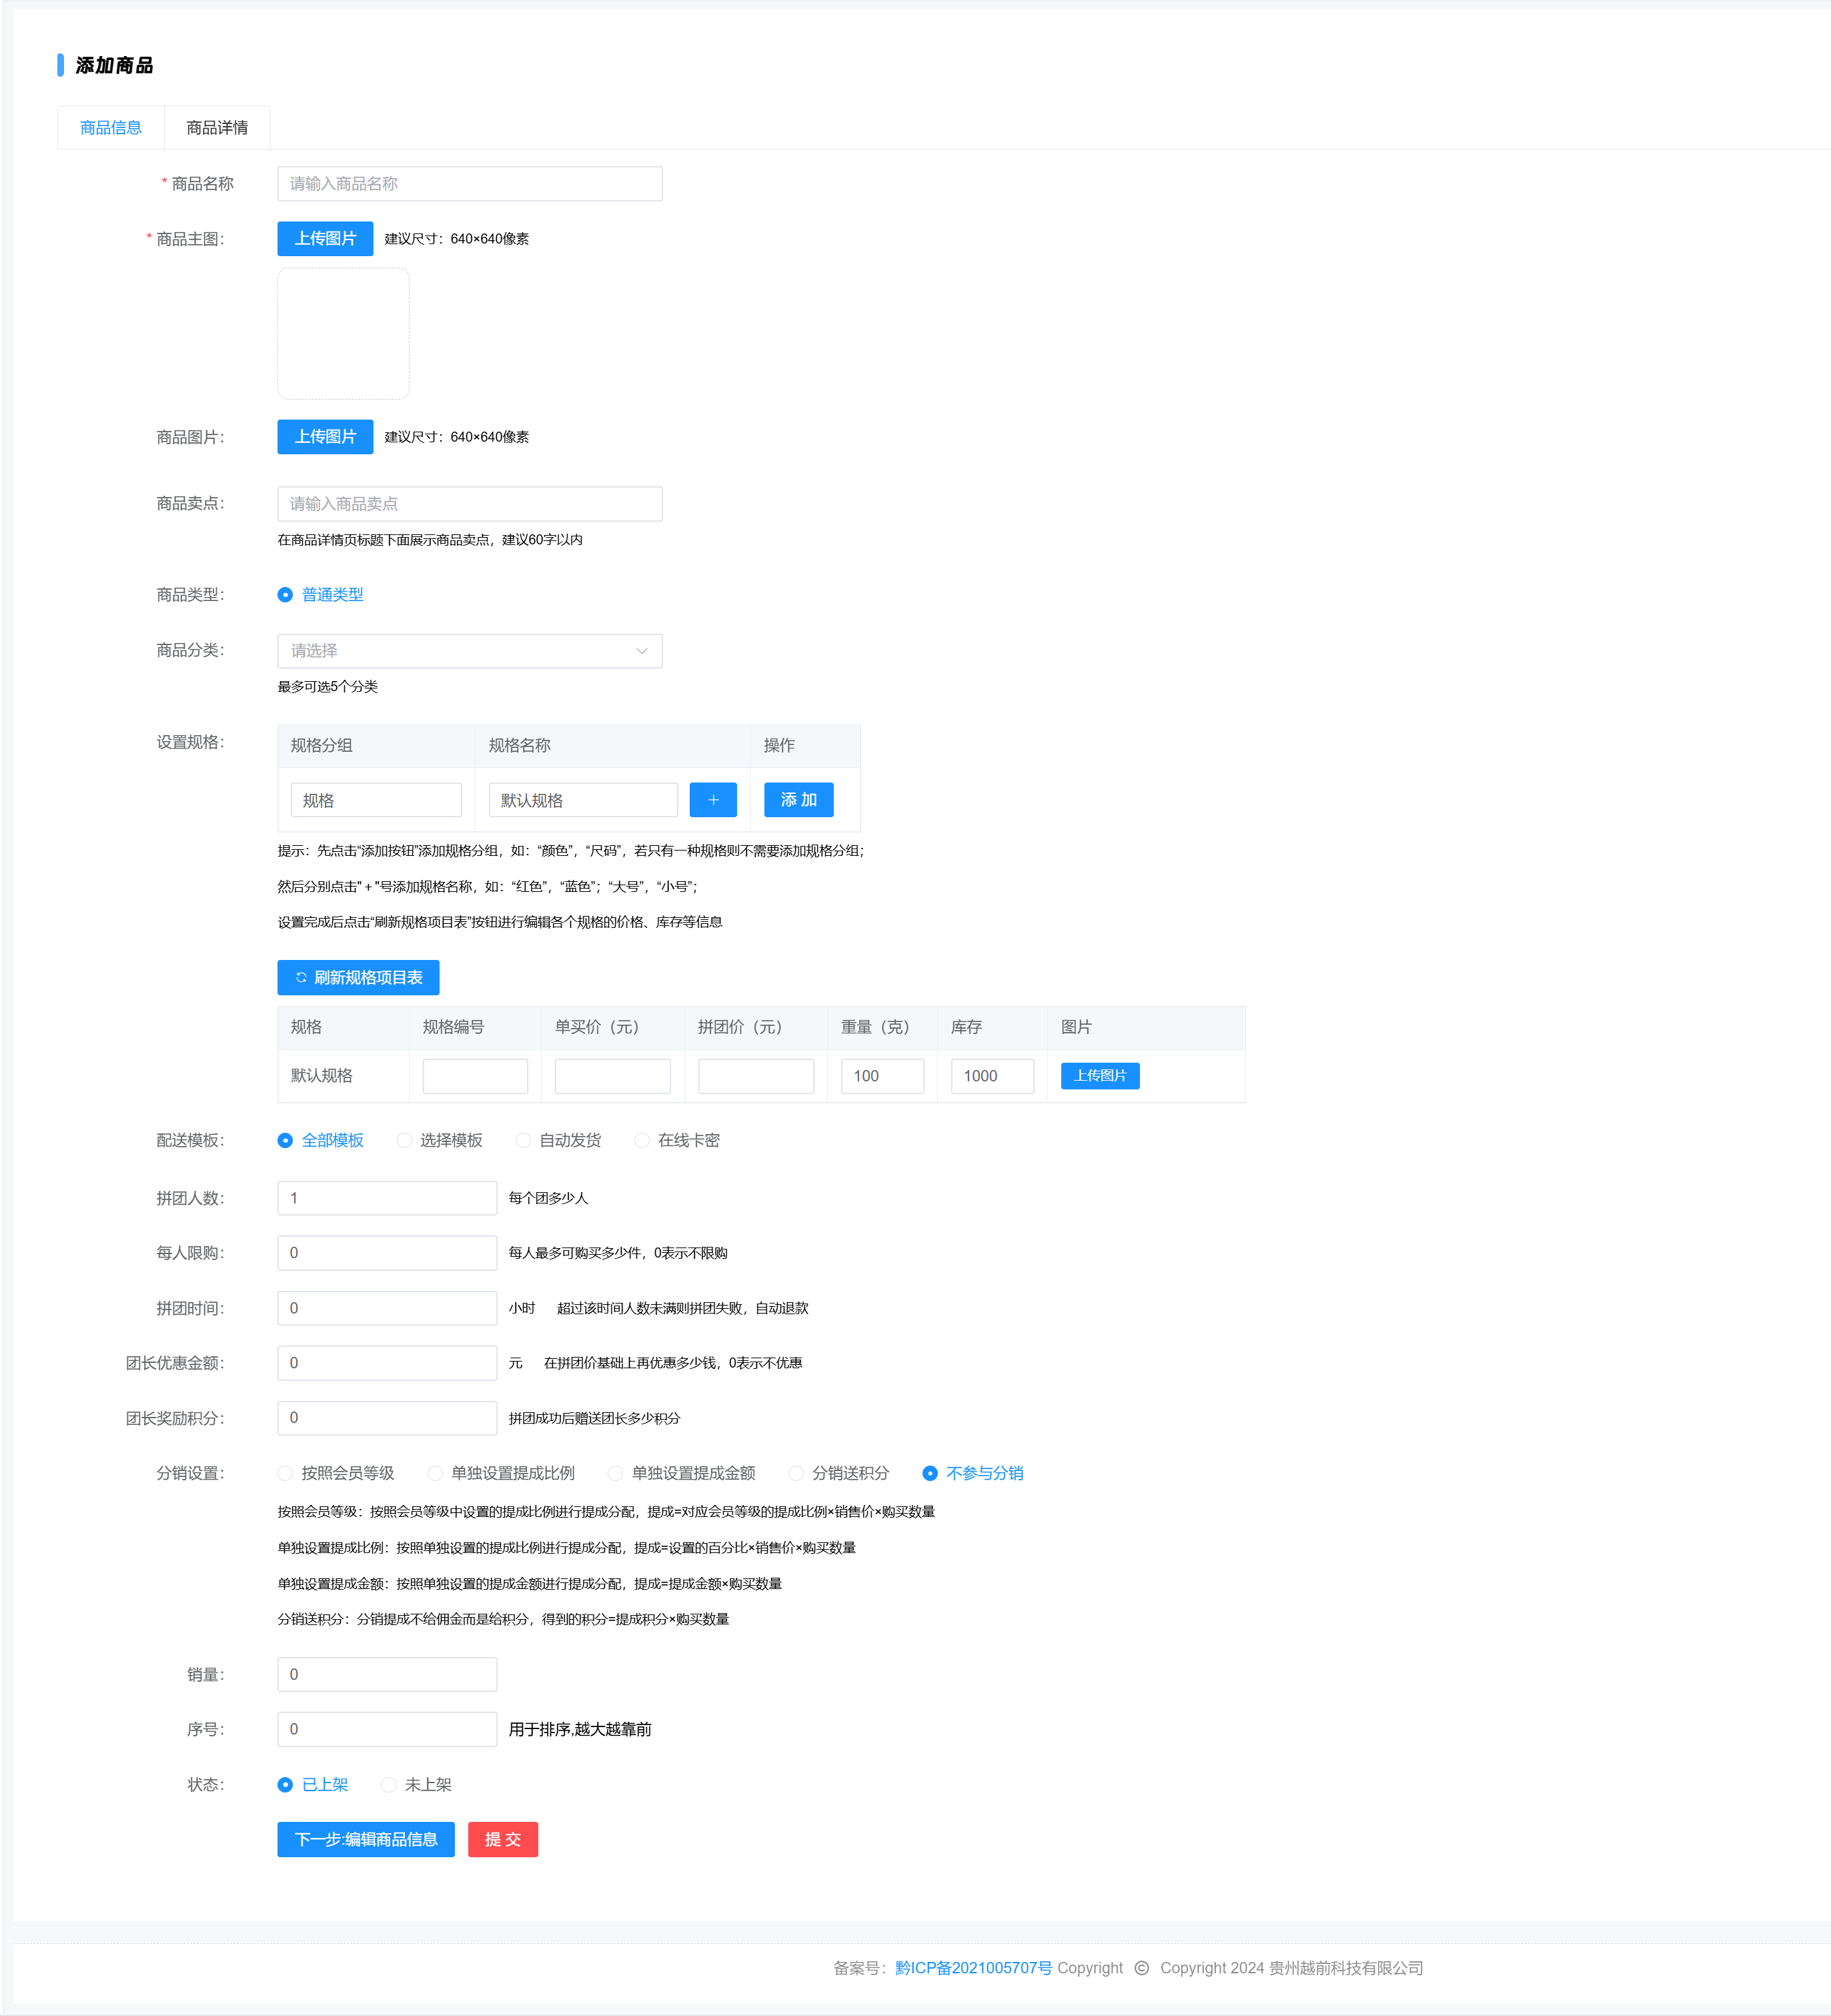The image size is (1831, 2016).
Task: Select the 选择模板 delivery radio option
Action: [x=405, y=1140]
